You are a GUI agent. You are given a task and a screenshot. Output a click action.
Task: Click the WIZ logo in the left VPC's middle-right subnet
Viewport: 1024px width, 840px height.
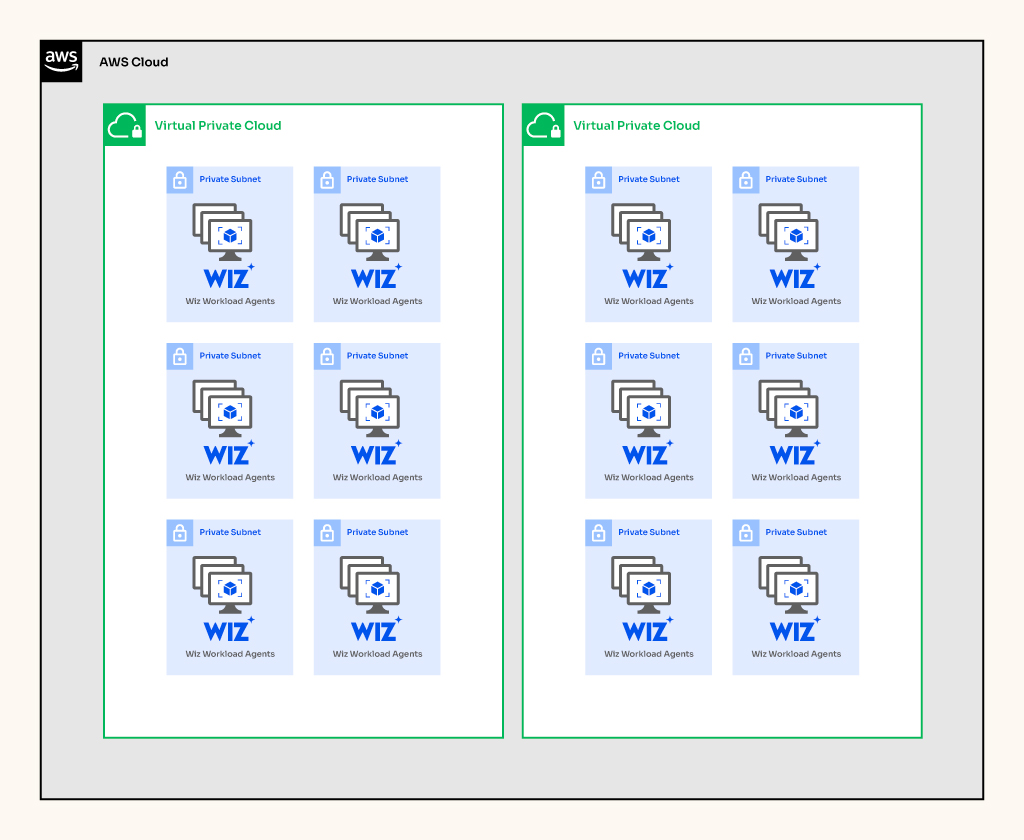click(x=377, y=453)
